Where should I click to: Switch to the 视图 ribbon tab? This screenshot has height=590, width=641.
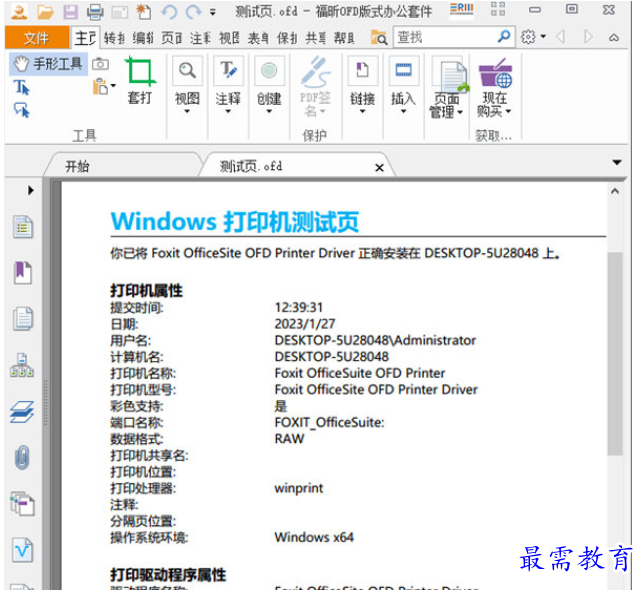coord(229,38)
